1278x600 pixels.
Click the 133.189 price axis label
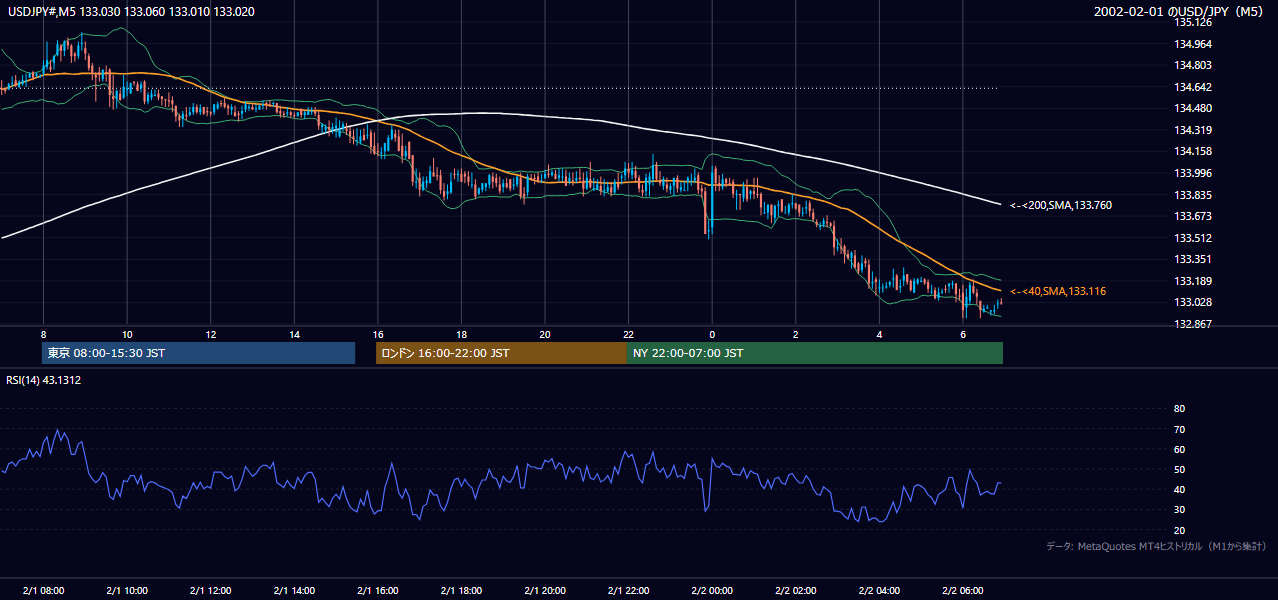[1193, 281]
